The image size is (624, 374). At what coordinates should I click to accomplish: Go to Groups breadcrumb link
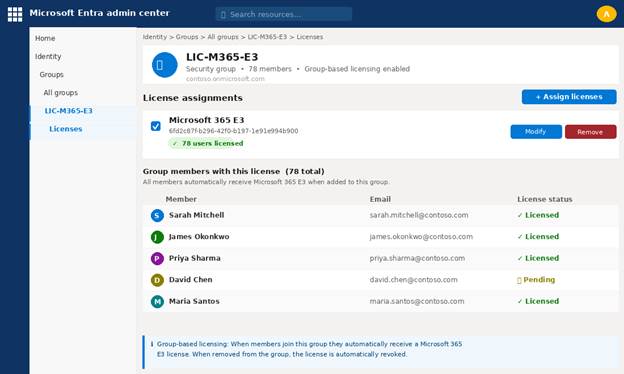click(187, 37)
